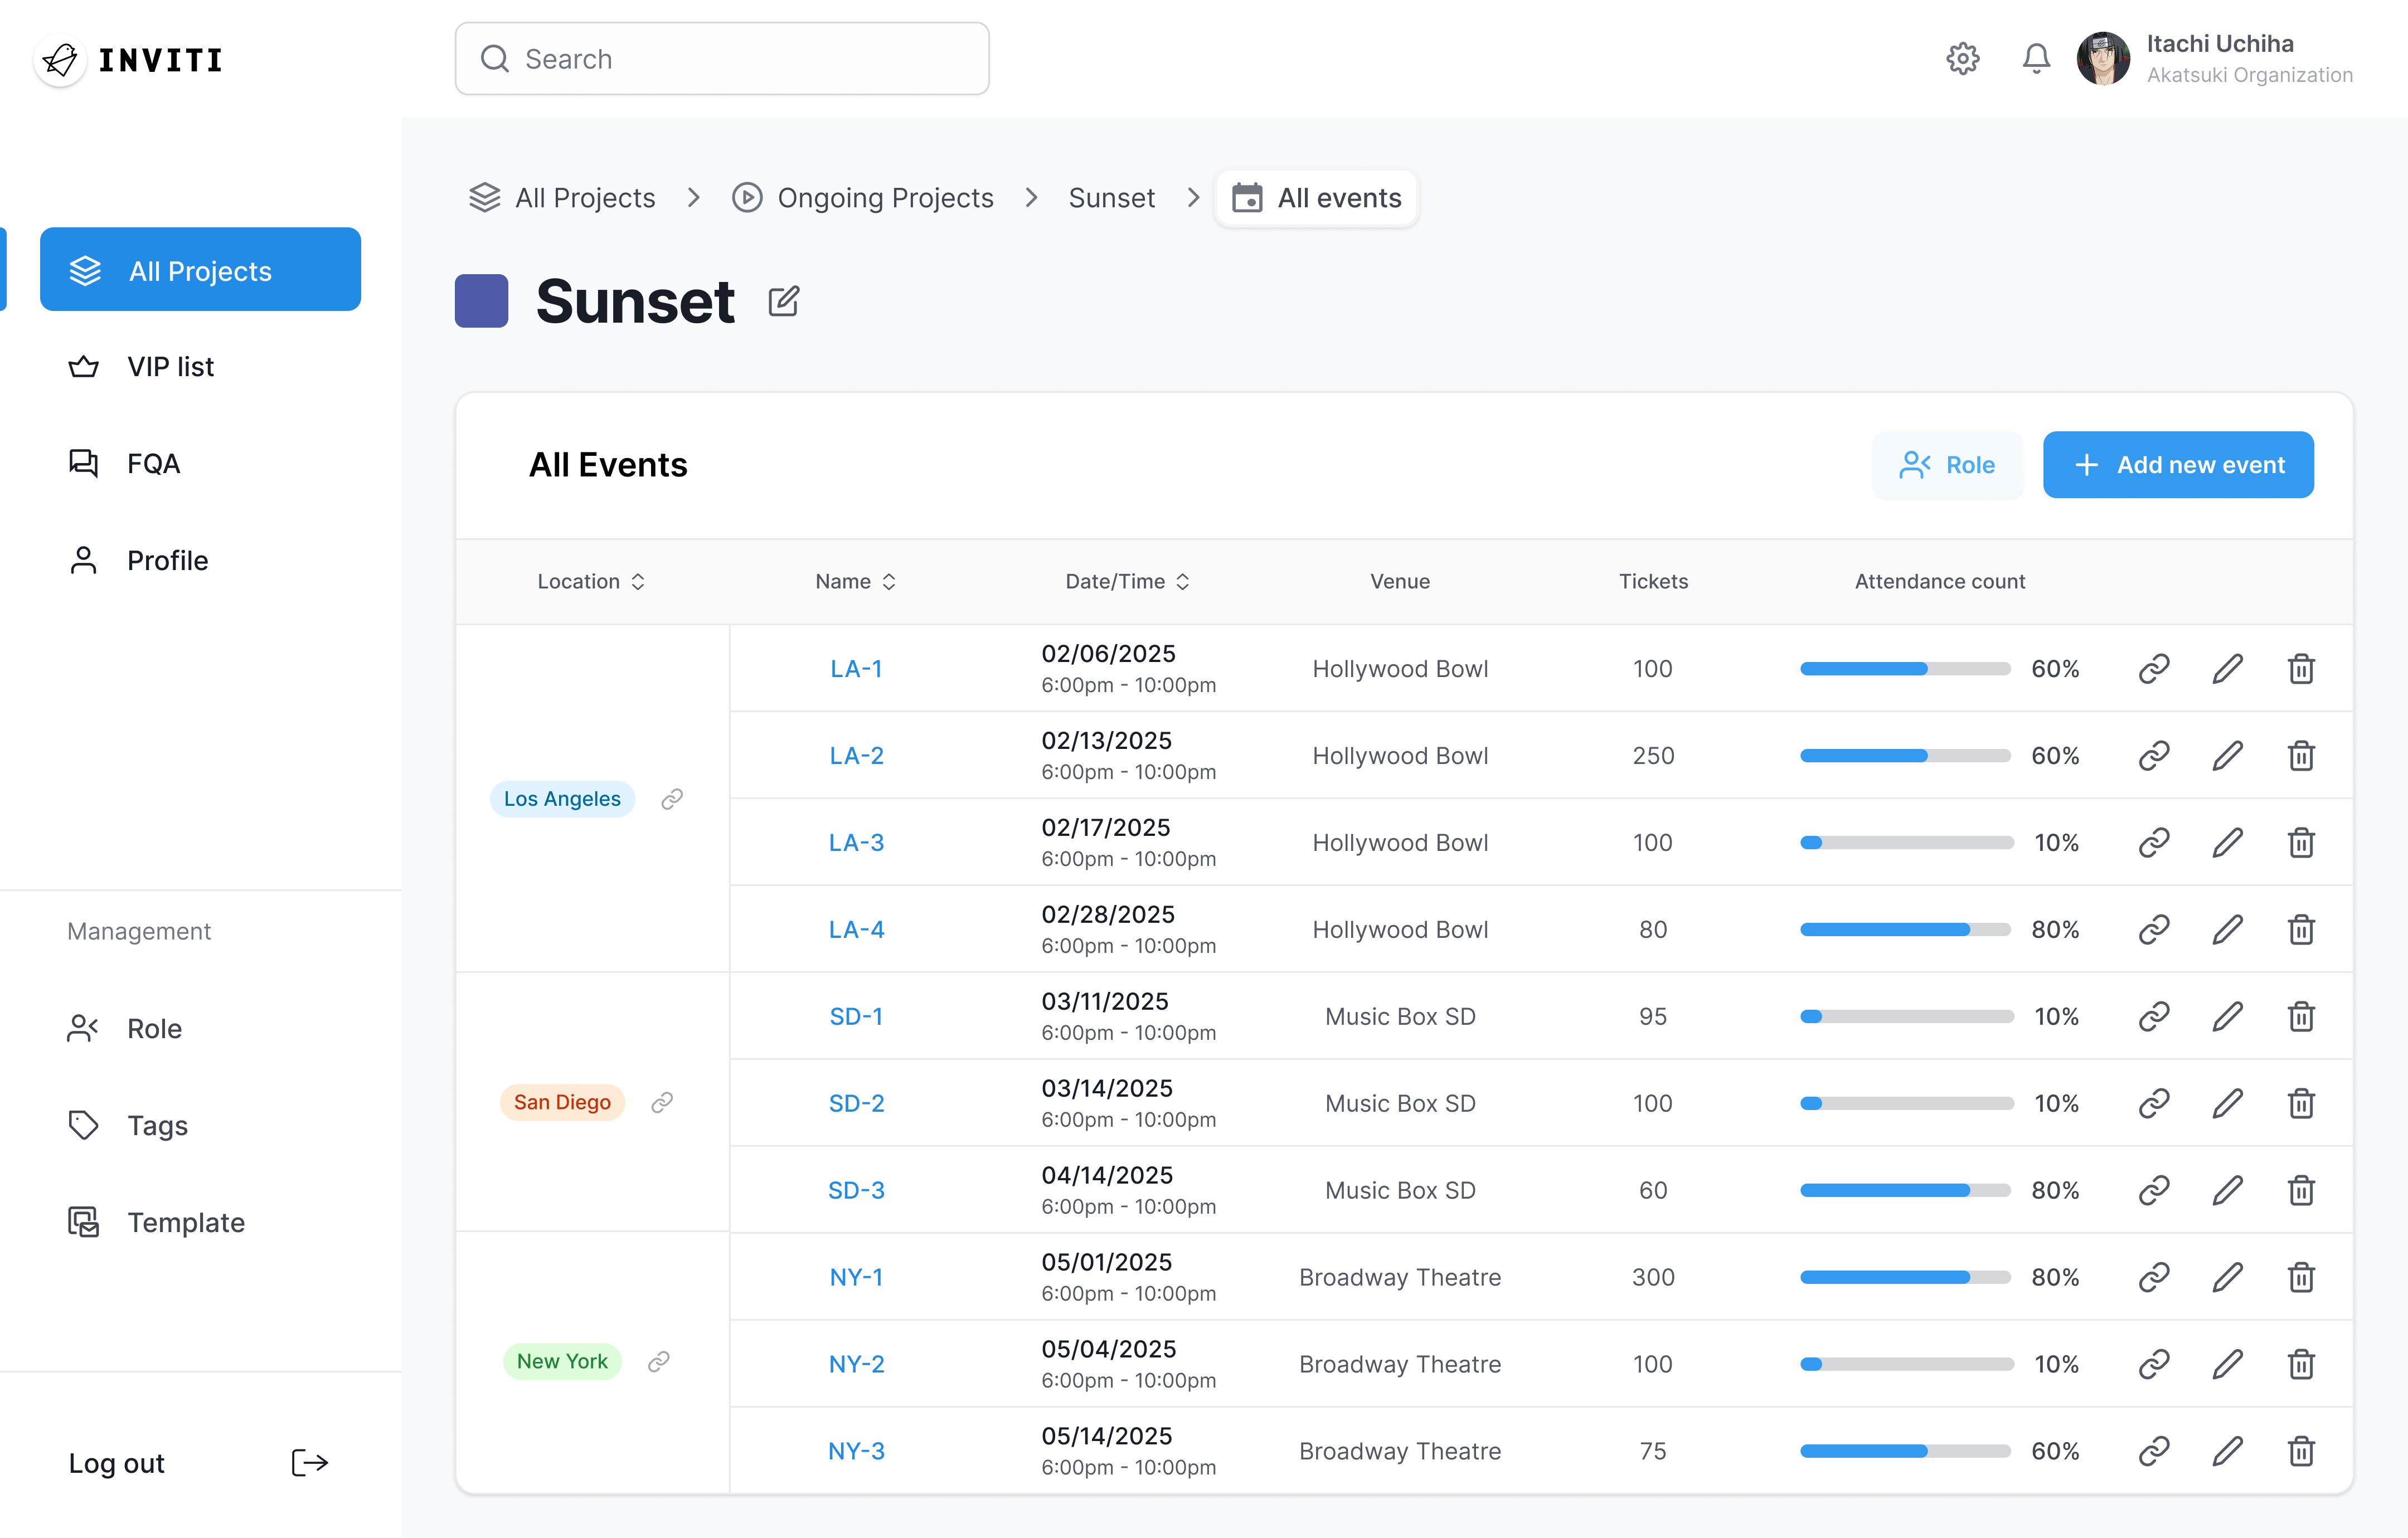Edit the LA-3 event with pencil icon
2408x1538 pixels.
(x=2227, y=843)
